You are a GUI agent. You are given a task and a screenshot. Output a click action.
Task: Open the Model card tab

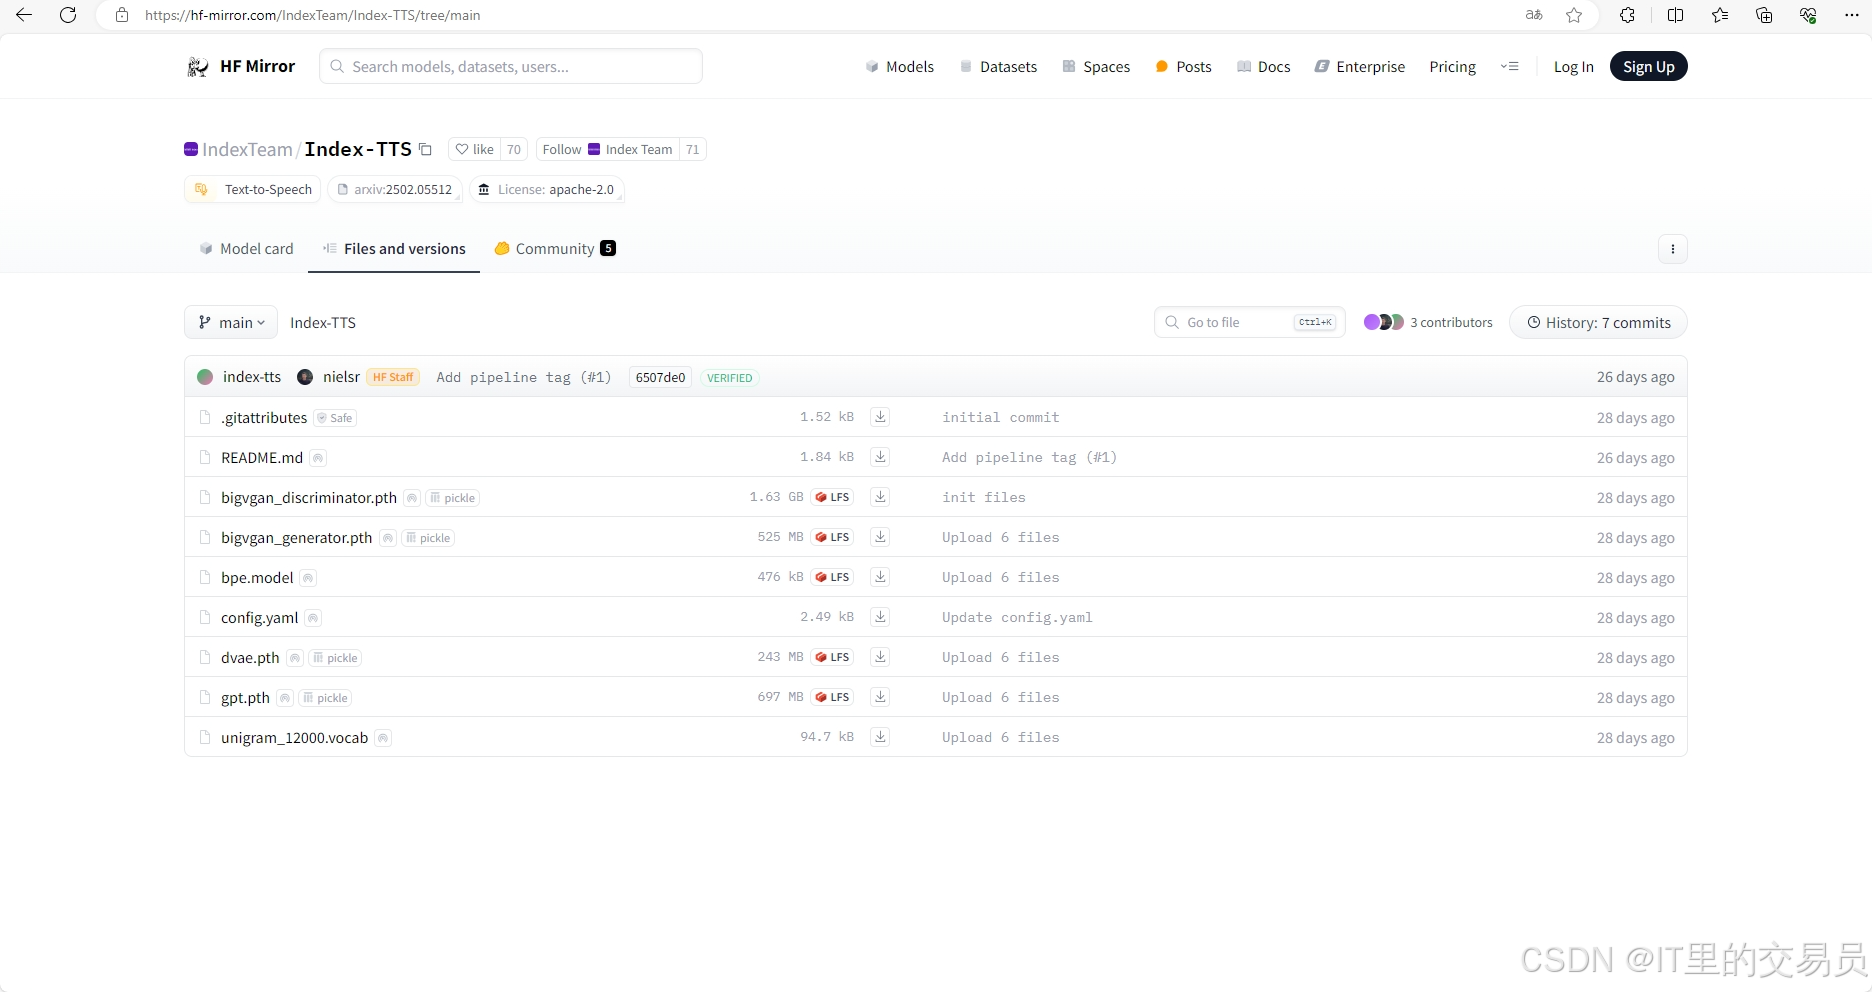click(246, 249)
